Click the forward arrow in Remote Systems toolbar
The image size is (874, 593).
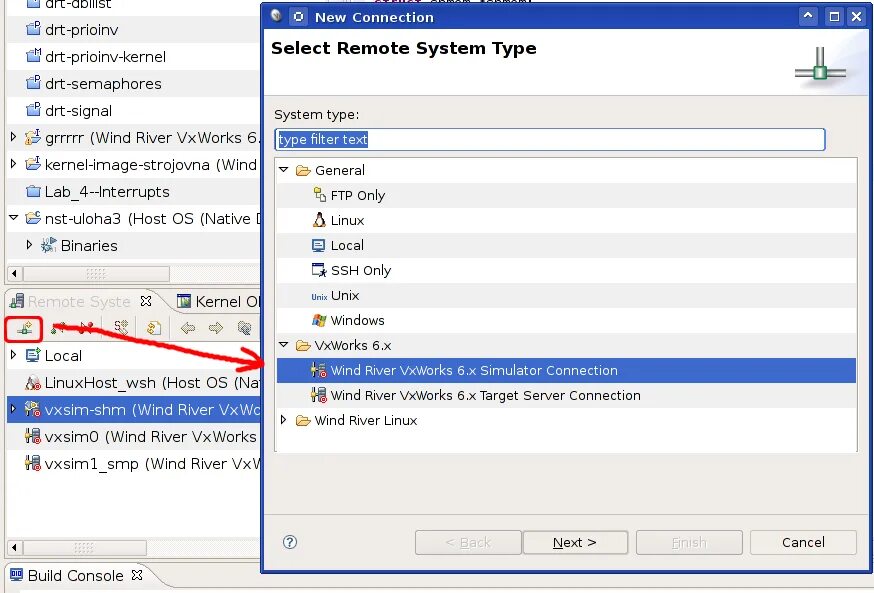216,328
